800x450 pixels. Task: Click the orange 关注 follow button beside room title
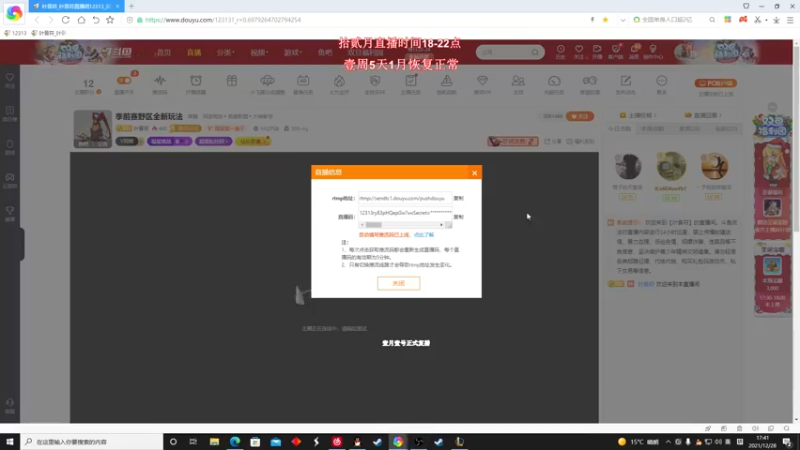580,116
